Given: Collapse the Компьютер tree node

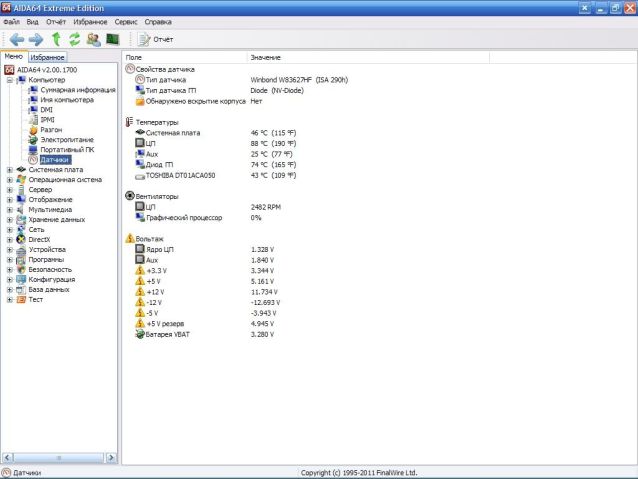Looking at the screenshot, I should 9,80.
